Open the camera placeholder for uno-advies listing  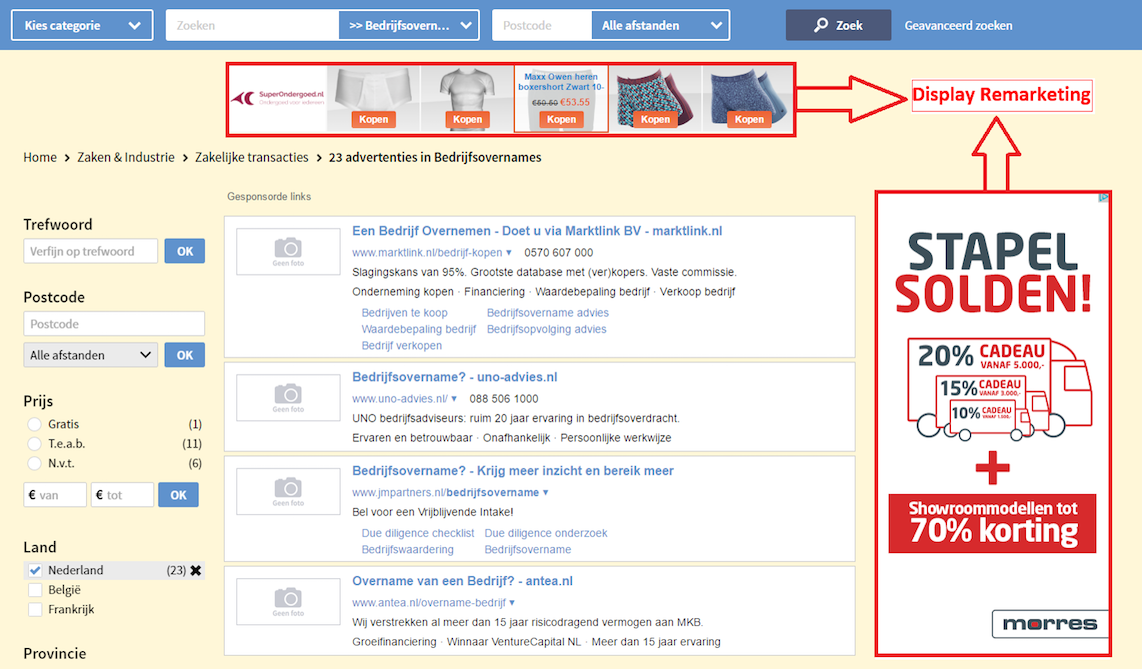click(288, 397)
